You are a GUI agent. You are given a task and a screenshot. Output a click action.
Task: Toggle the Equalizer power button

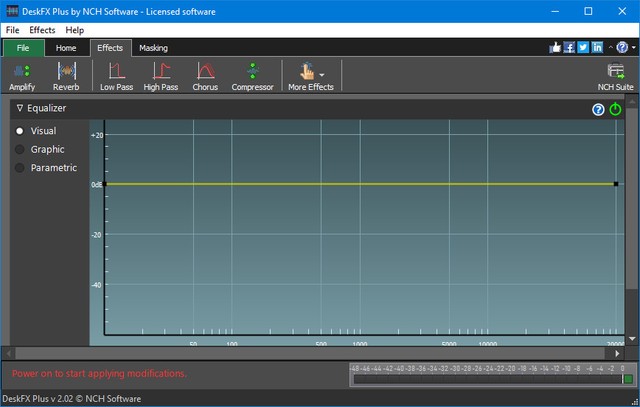click(616, 109)
